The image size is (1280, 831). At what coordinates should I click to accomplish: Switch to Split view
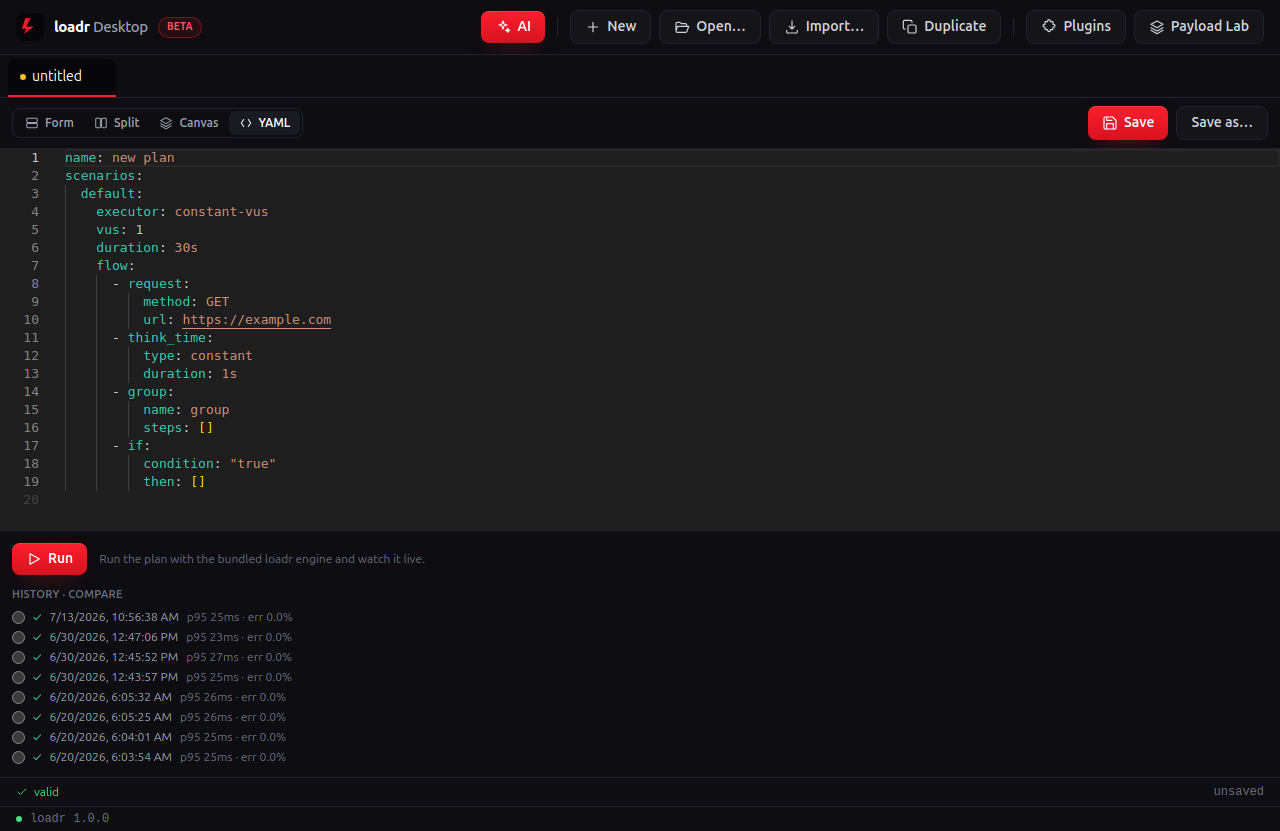click(x=117, y=123)
